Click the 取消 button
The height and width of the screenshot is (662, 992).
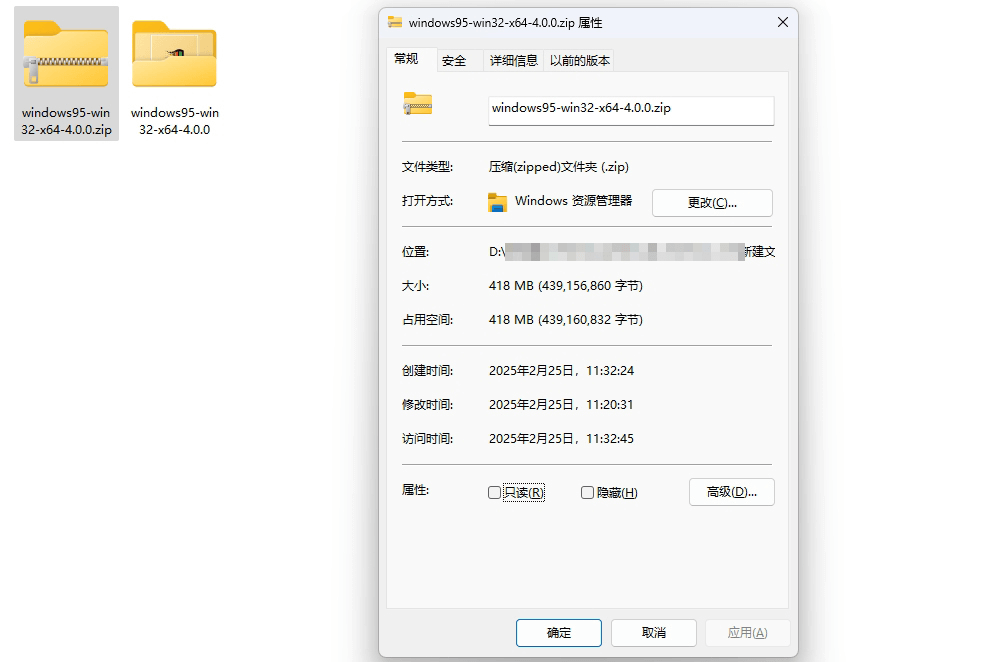[x=655, y=632]
